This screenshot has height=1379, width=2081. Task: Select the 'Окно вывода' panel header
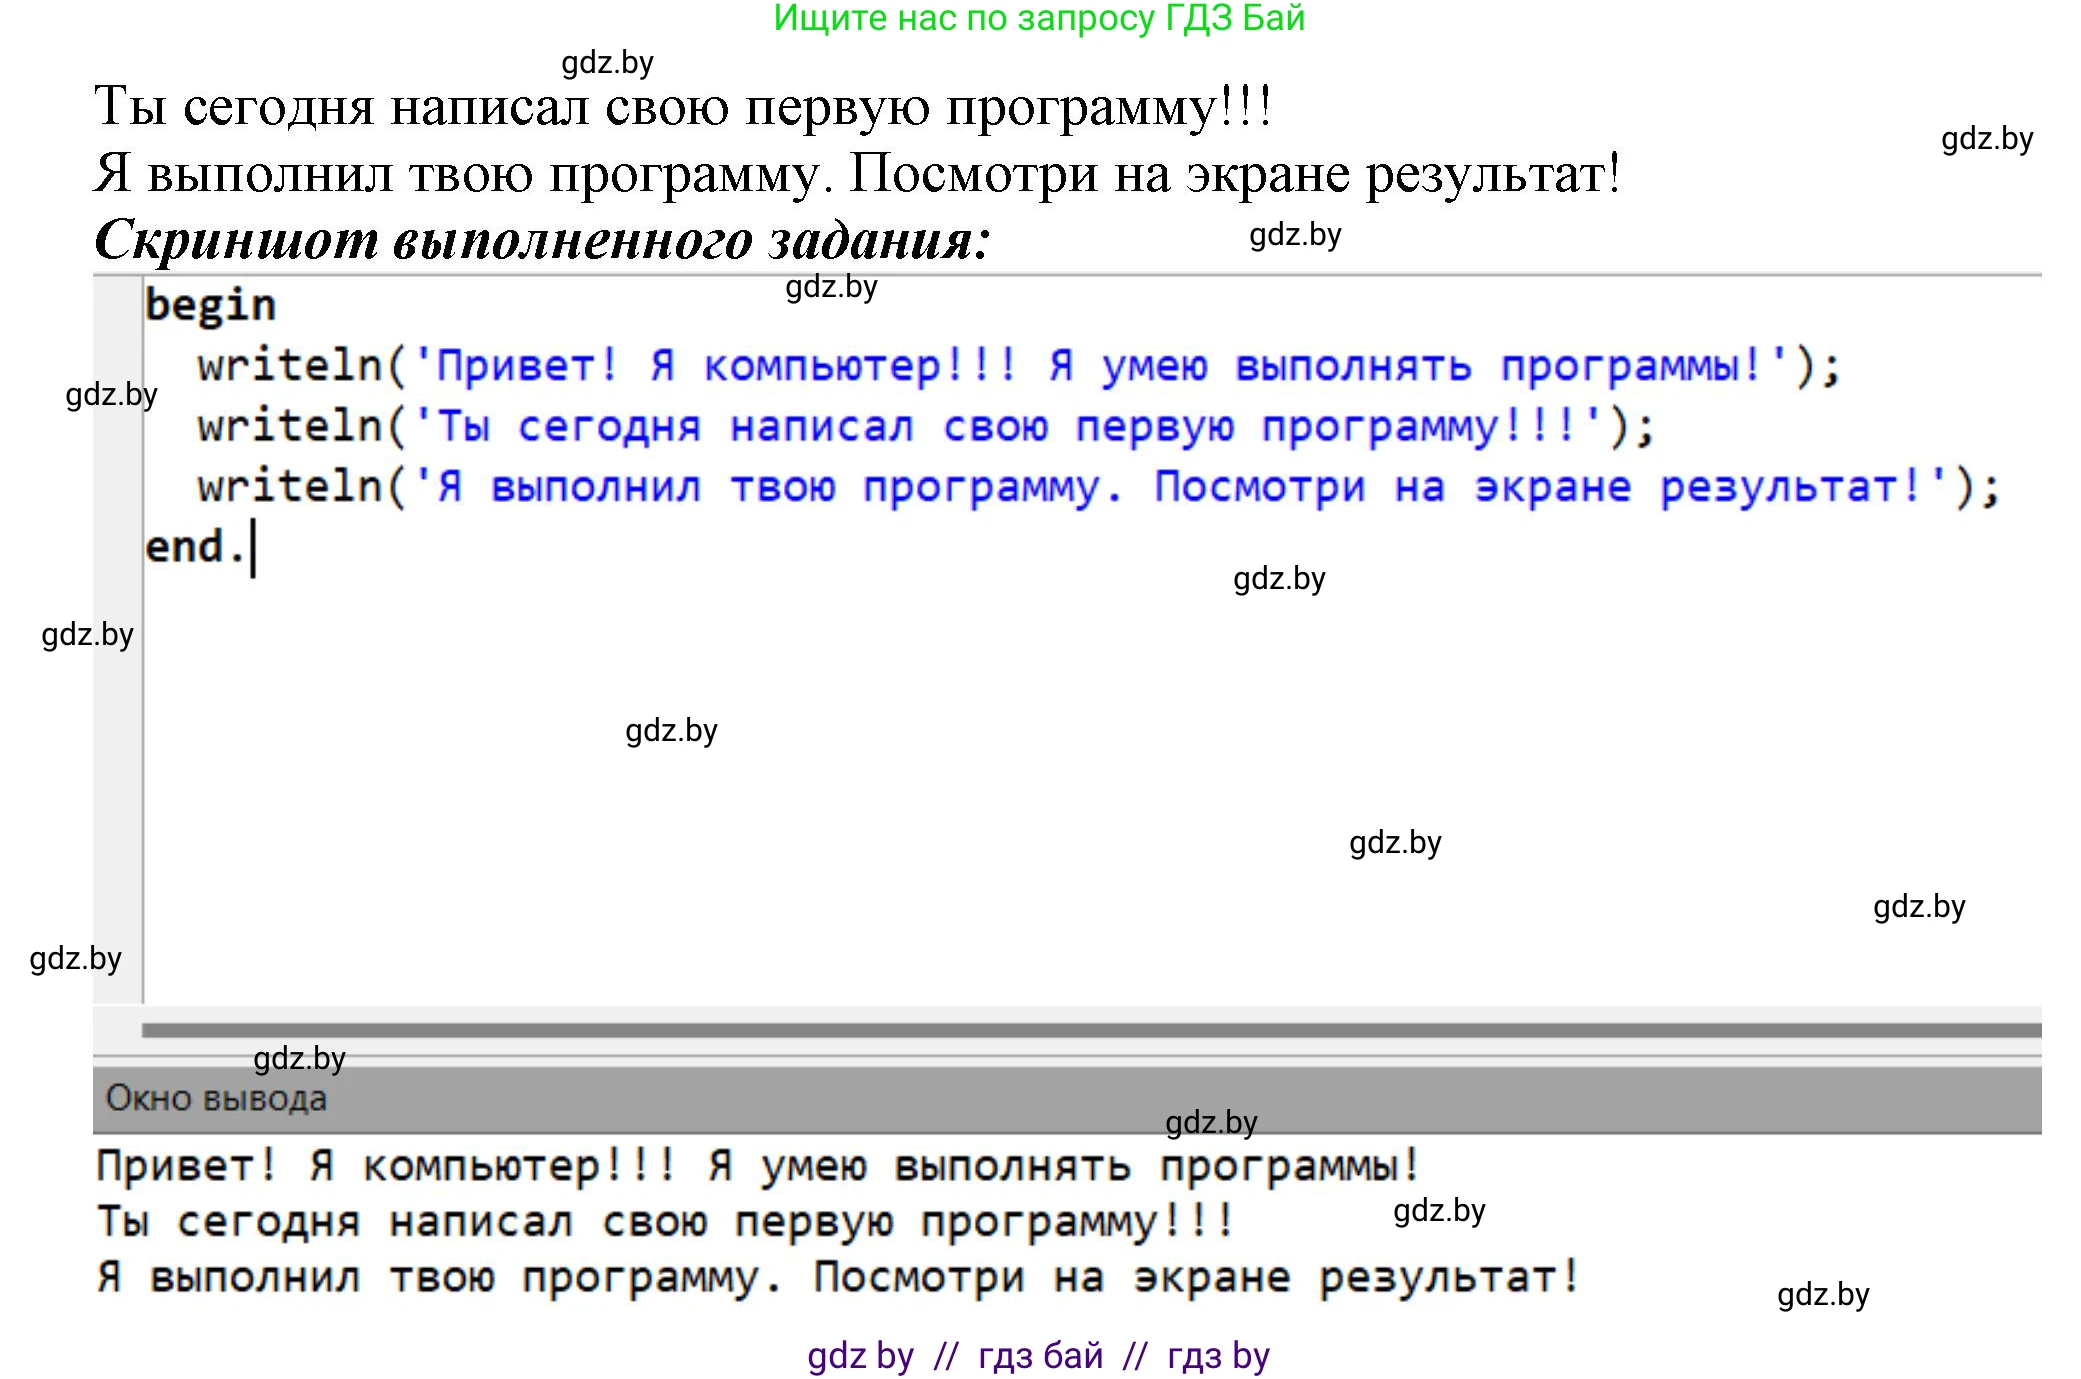(x=216, y=1099)
